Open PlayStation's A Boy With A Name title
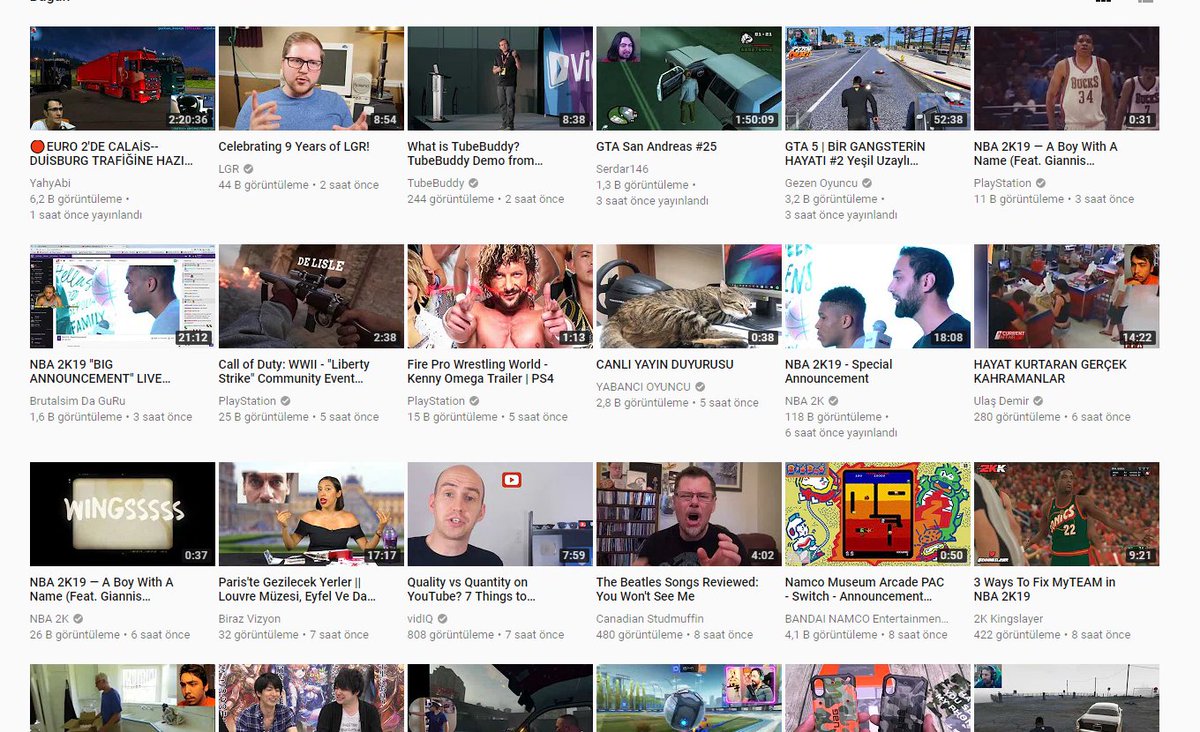This screenshot has height=732, width=1200. [1045, 153]
